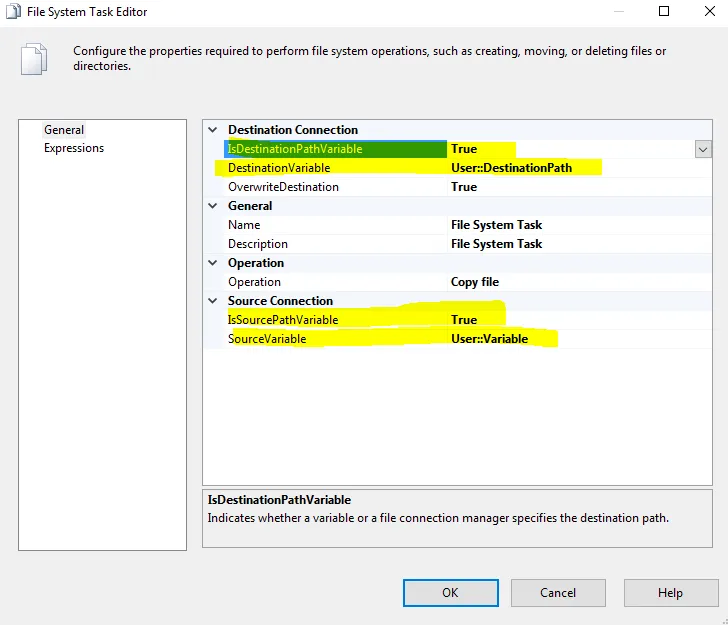The image size is (728, 625).
Task: Click the DestinationVariable property row label
Action: click(x=279, y=168)
